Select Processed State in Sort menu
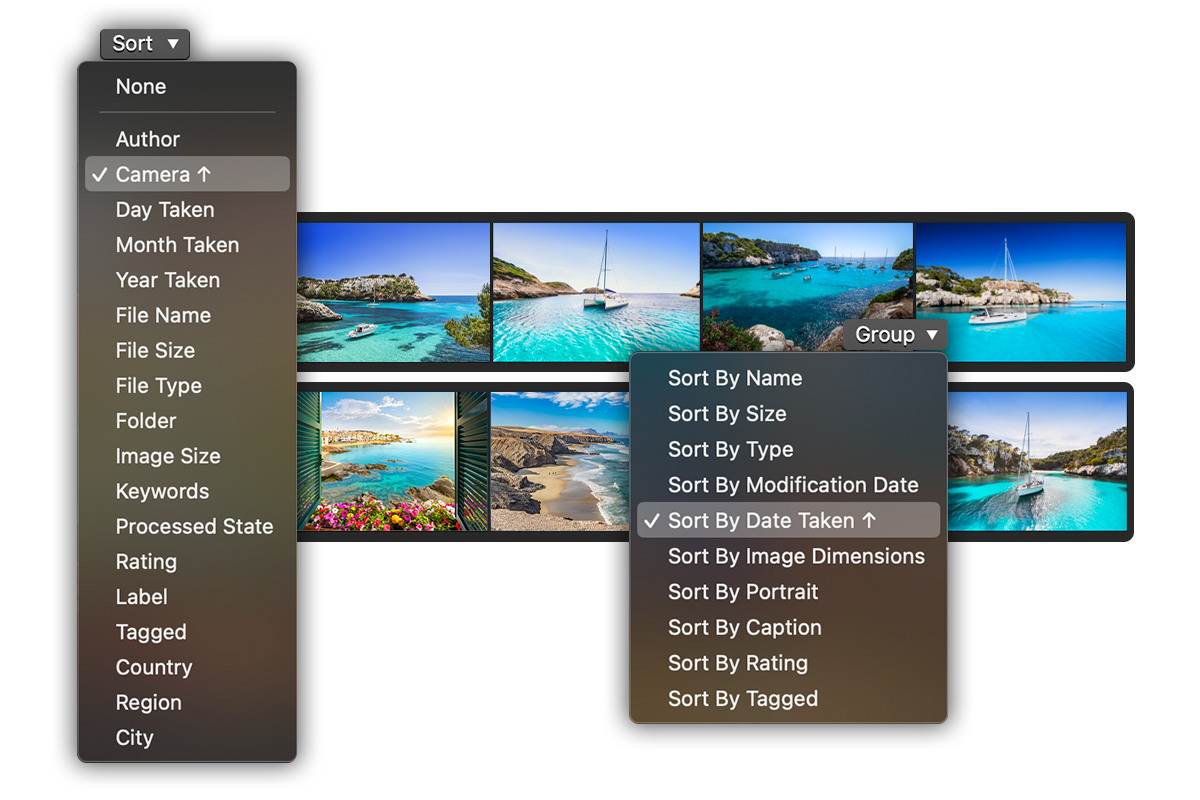The width and height of the screenshot is (1200, 800). (x=187, y=526)
